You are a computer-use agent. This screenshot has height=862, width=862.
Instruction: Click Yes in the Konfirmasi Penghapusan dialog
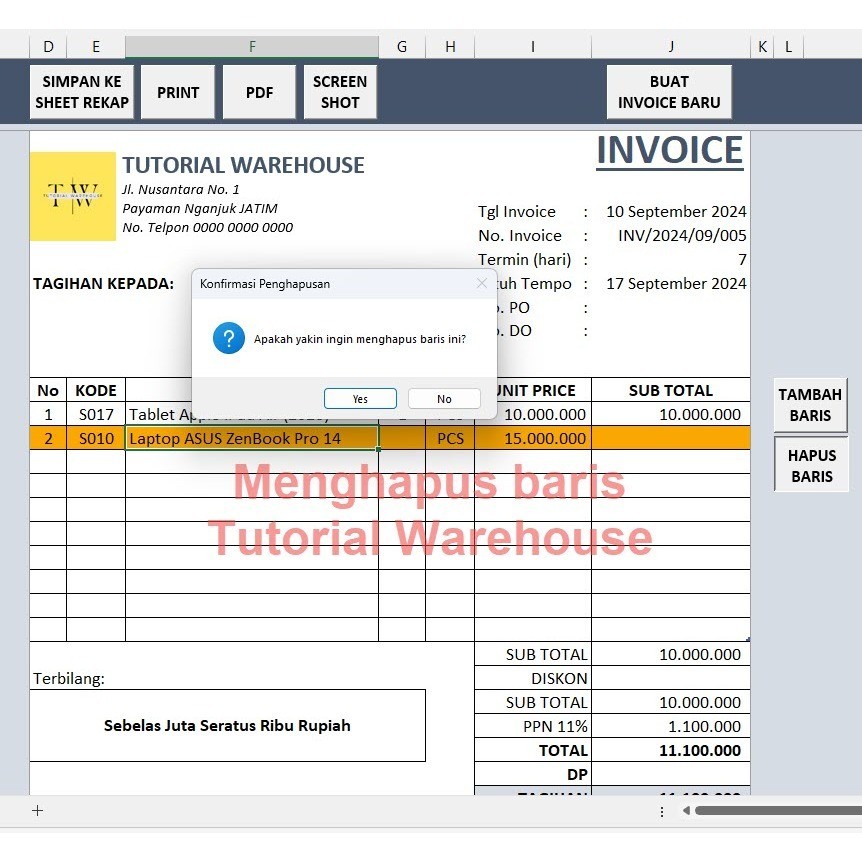point(360,399)
